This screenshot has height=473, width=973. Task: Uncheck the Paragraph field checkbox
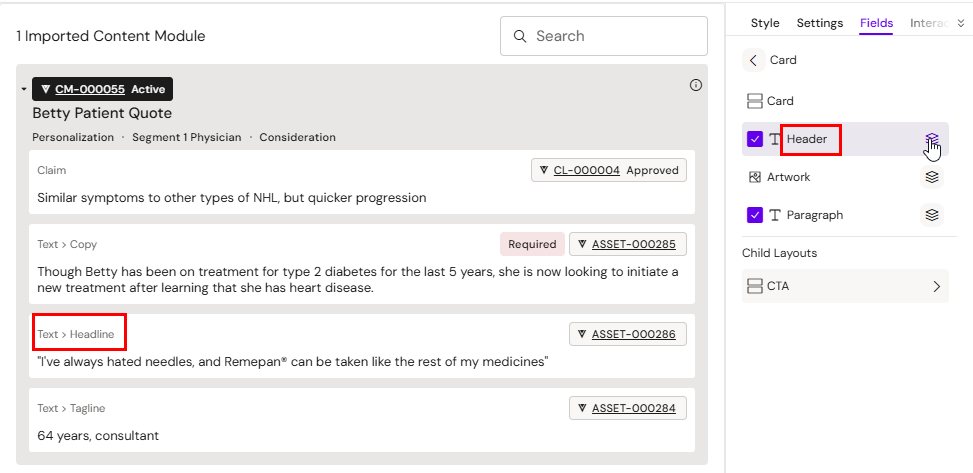click(x=755, y=215)
